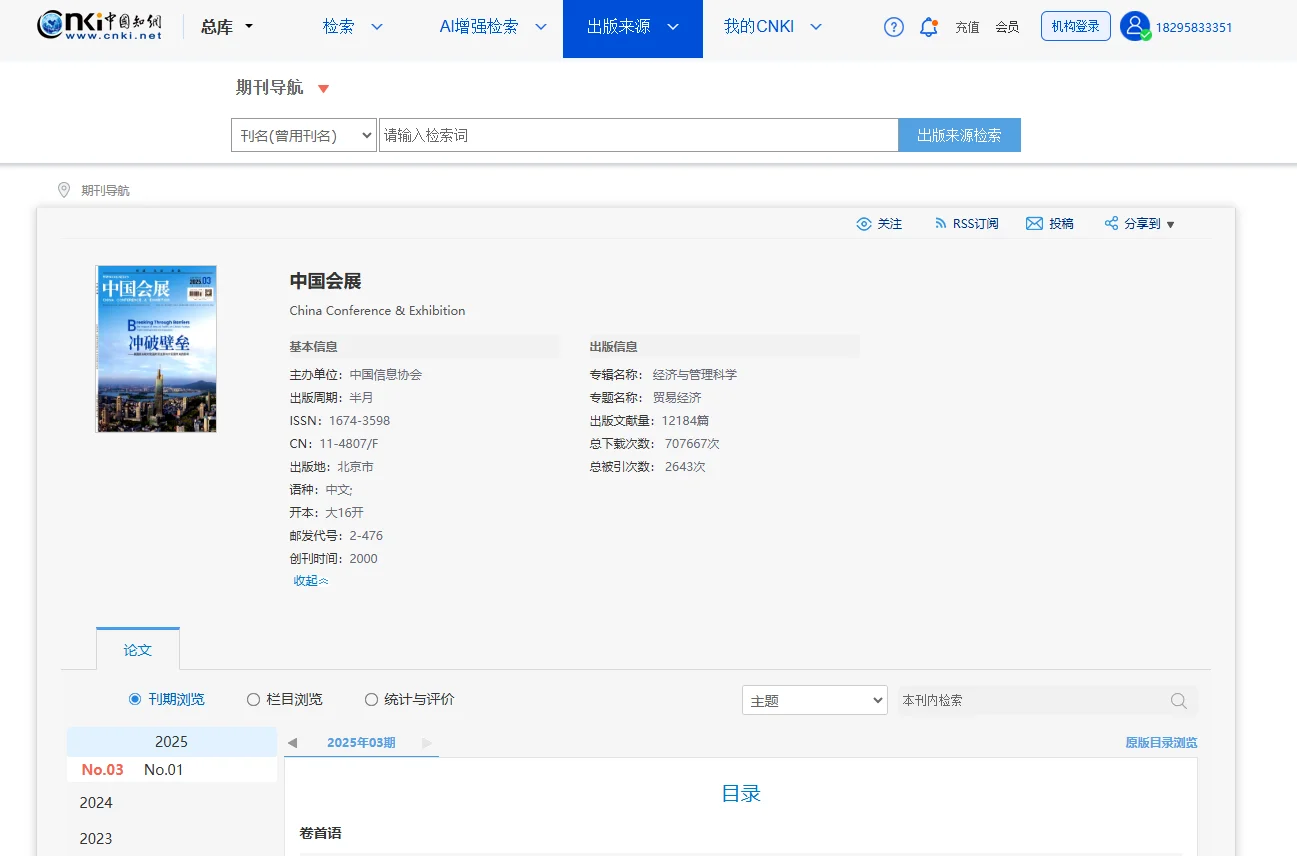The image size is (1297, 856).
Task: Click the 投稿 envelope submission icon
Action: point(1034,224)
